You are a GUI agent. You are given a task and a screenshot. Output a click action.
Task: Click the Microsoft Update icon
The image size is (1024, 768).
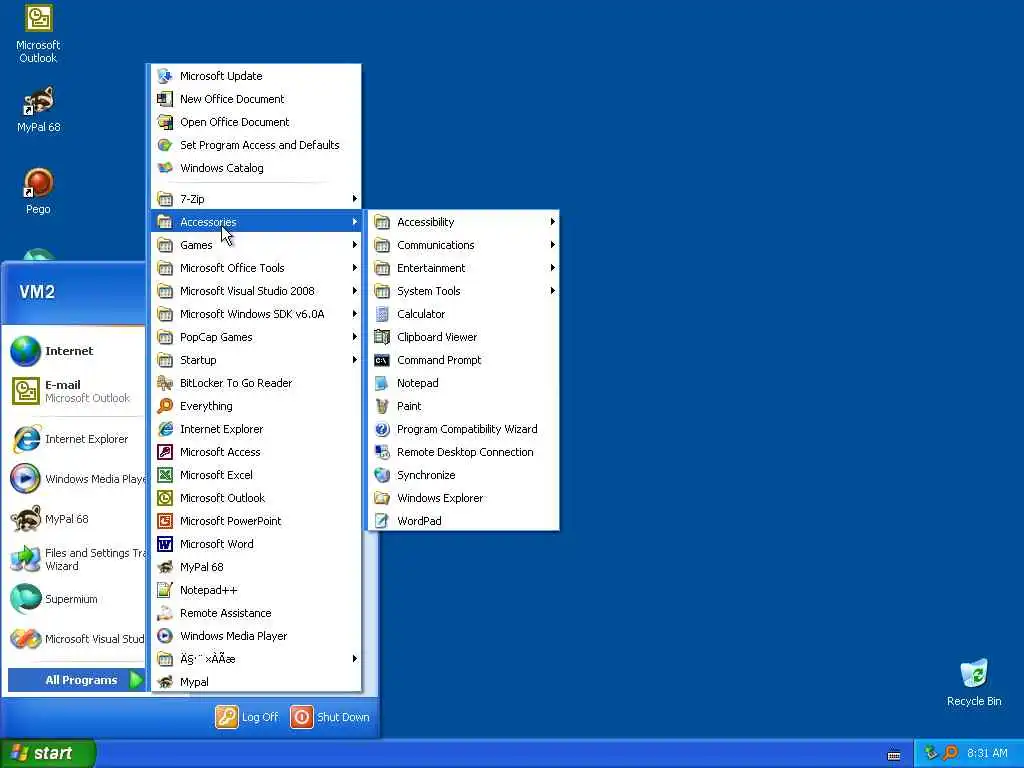[x=165, y=76]
